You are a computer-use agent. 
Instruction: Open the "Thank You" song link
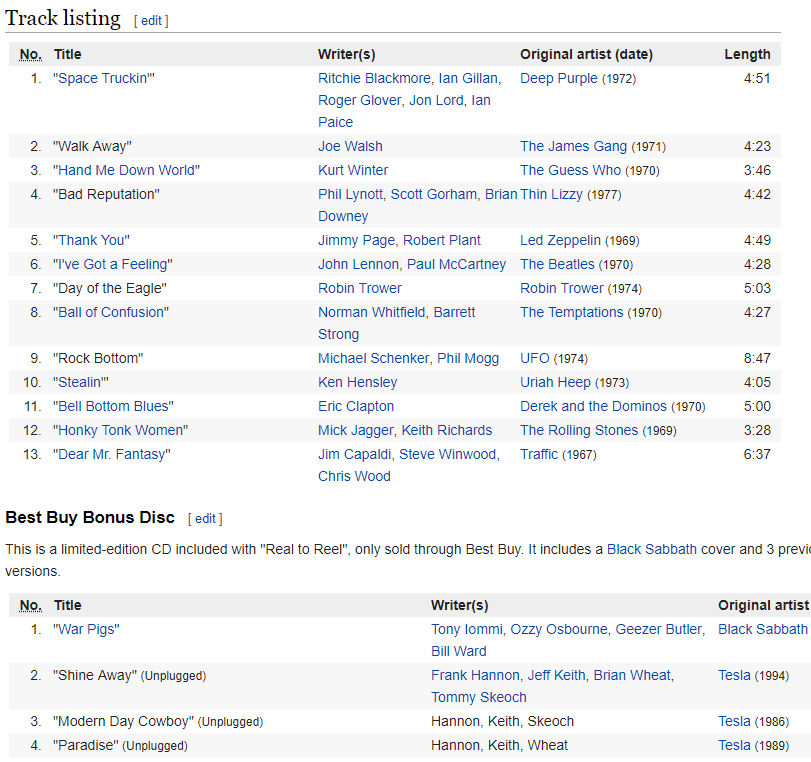[91, 240]
